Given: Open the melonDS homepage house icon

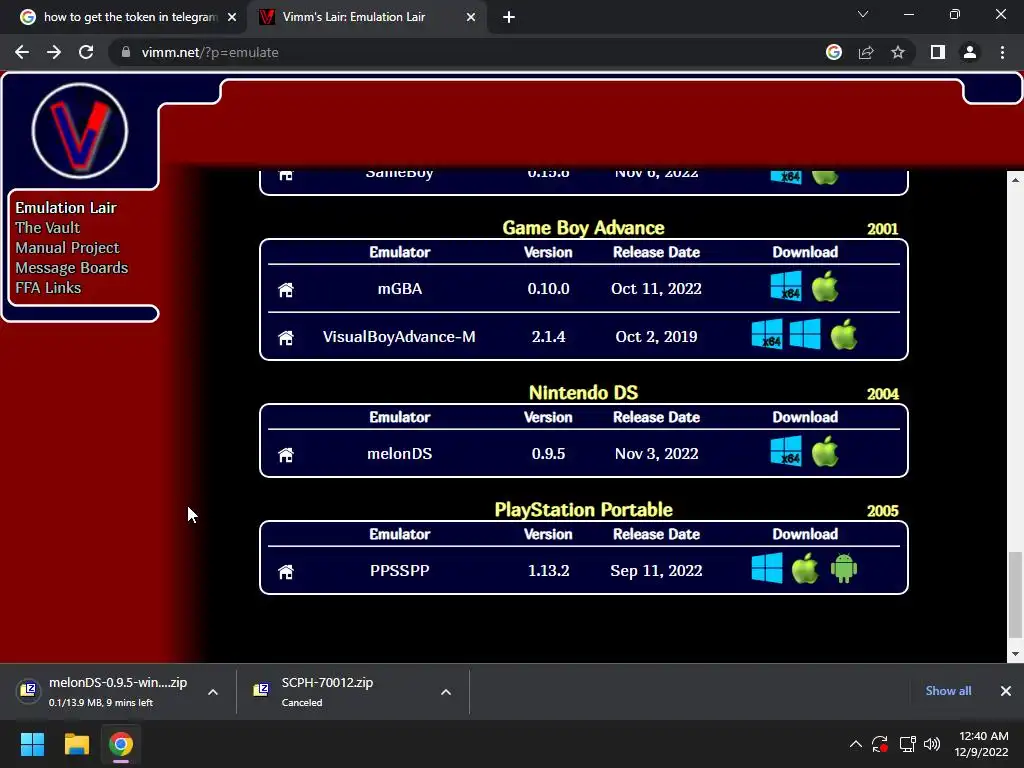Looking at the screenshot, I should click(285, 455).
